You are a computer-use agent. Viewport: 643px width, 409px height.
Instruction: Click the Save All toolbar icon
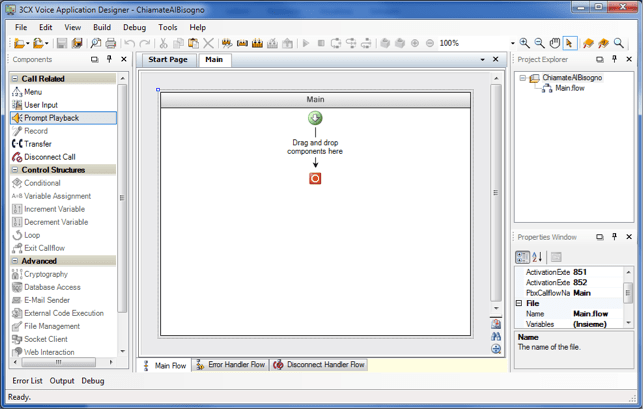77,43
